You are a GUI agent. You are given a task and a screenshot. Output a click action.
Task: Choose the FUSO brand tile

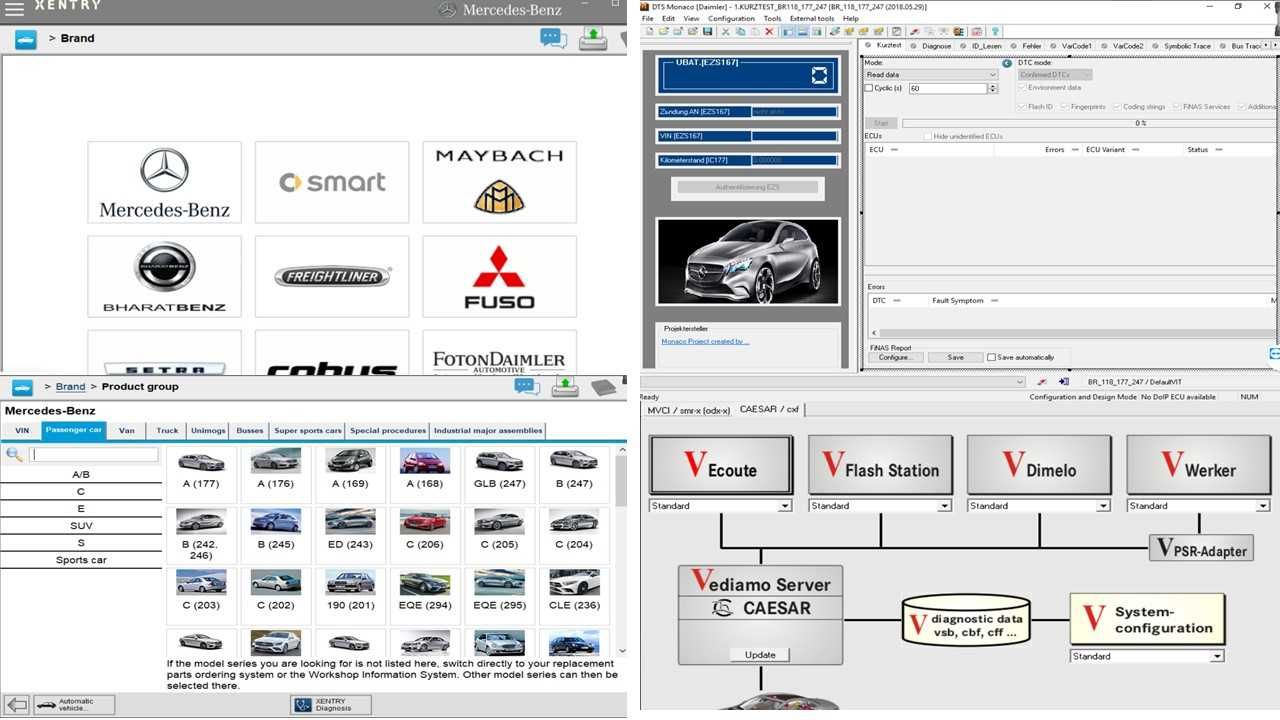coord(499,277)
